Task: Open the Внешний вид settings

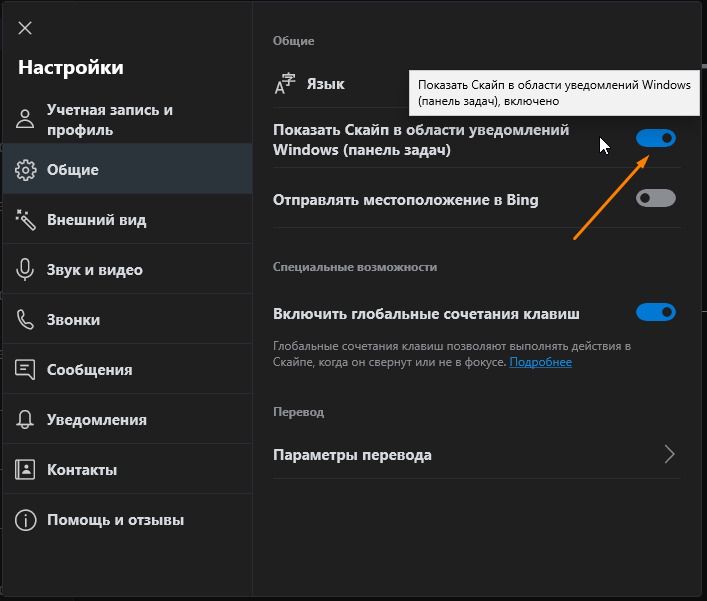Action: click(x=128, y=219)
